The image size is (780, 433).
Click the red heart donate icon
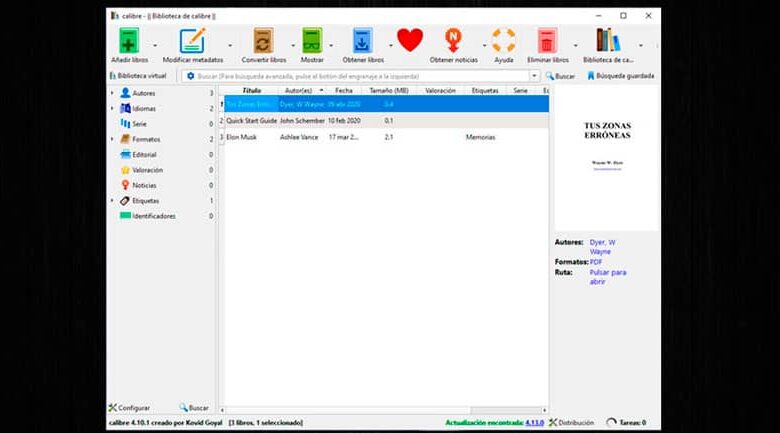click(410, 40)
